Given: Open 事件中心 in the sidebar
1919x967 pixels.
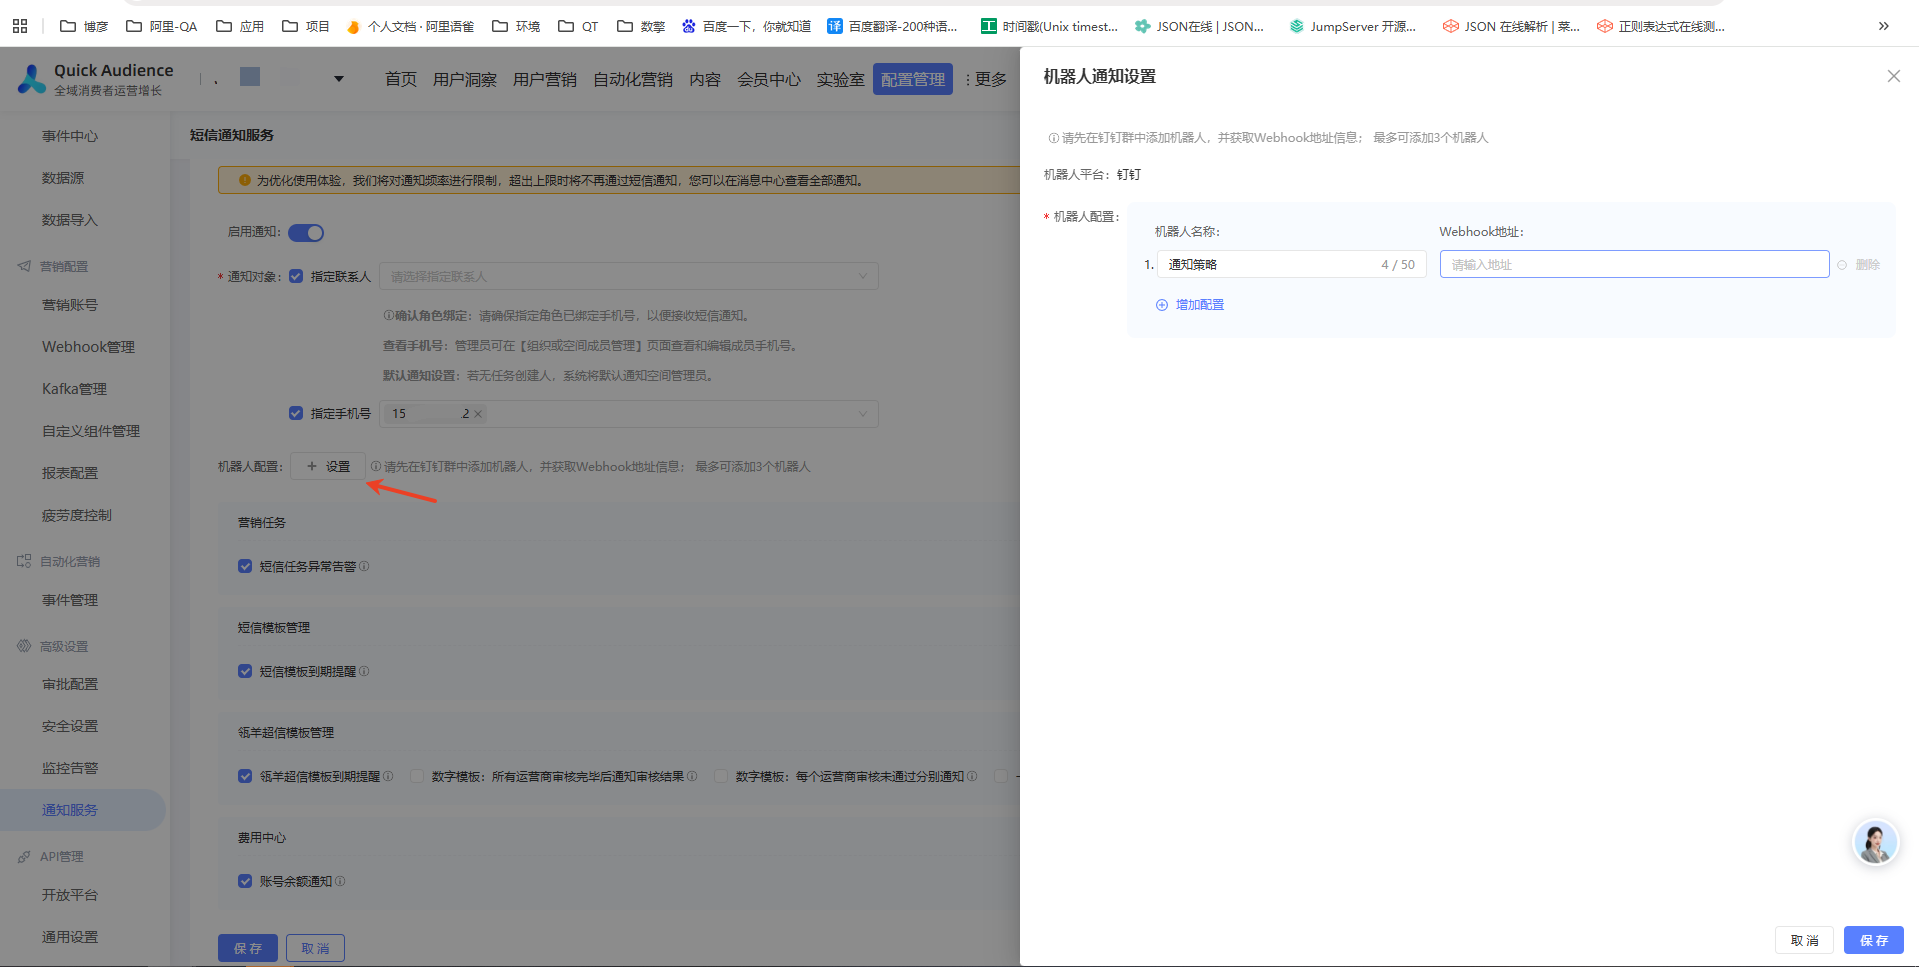Looking at the screenshot, I should tap(70, 136).
